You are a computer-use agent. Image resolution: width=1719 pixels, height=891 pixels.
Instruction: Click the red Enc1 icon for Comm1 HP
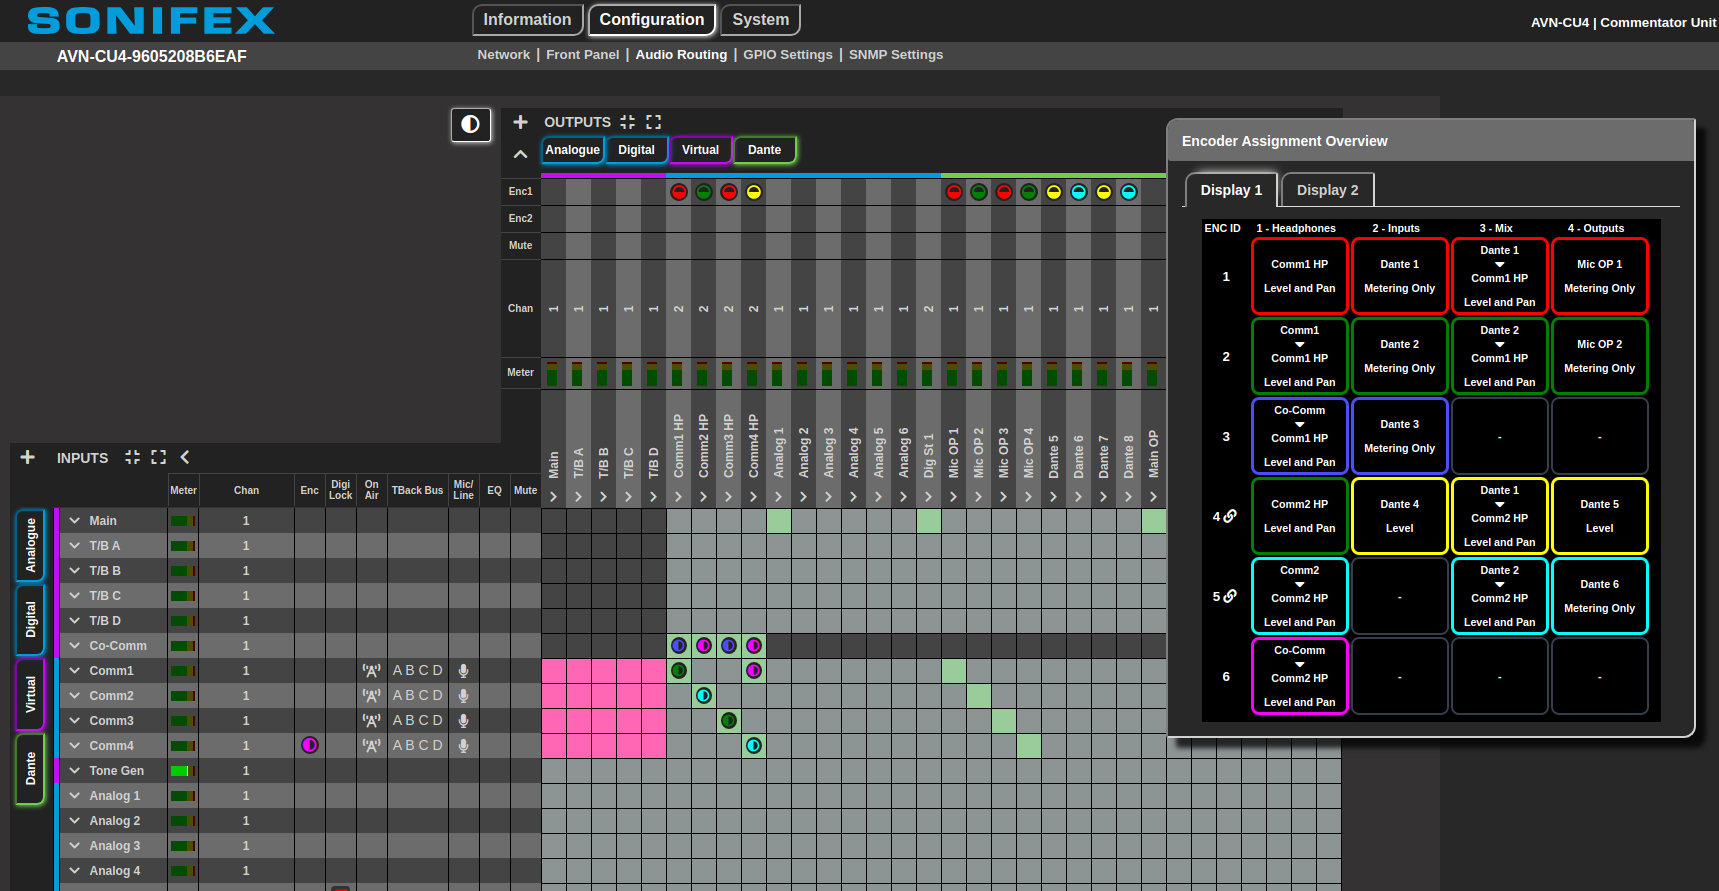678,192
